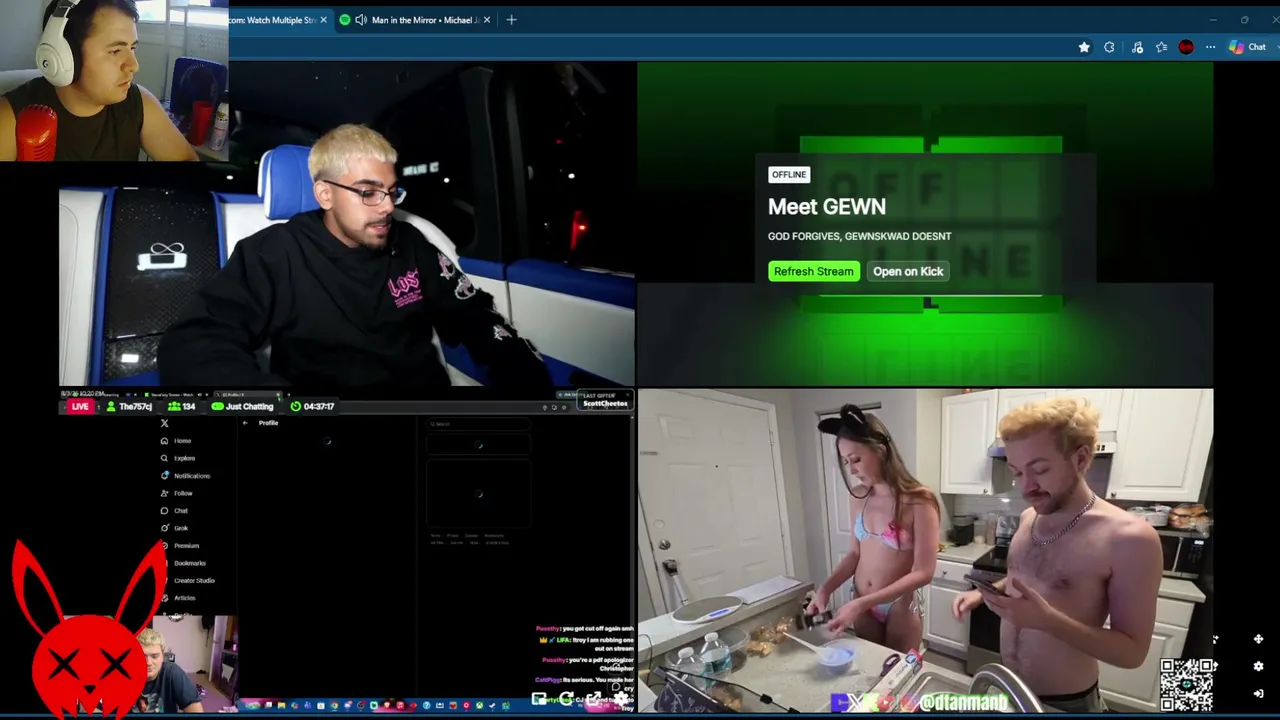Viewport: 1280px width, 720px height.
Task: Open the browser extensions menu
Action: (1109, 47)
